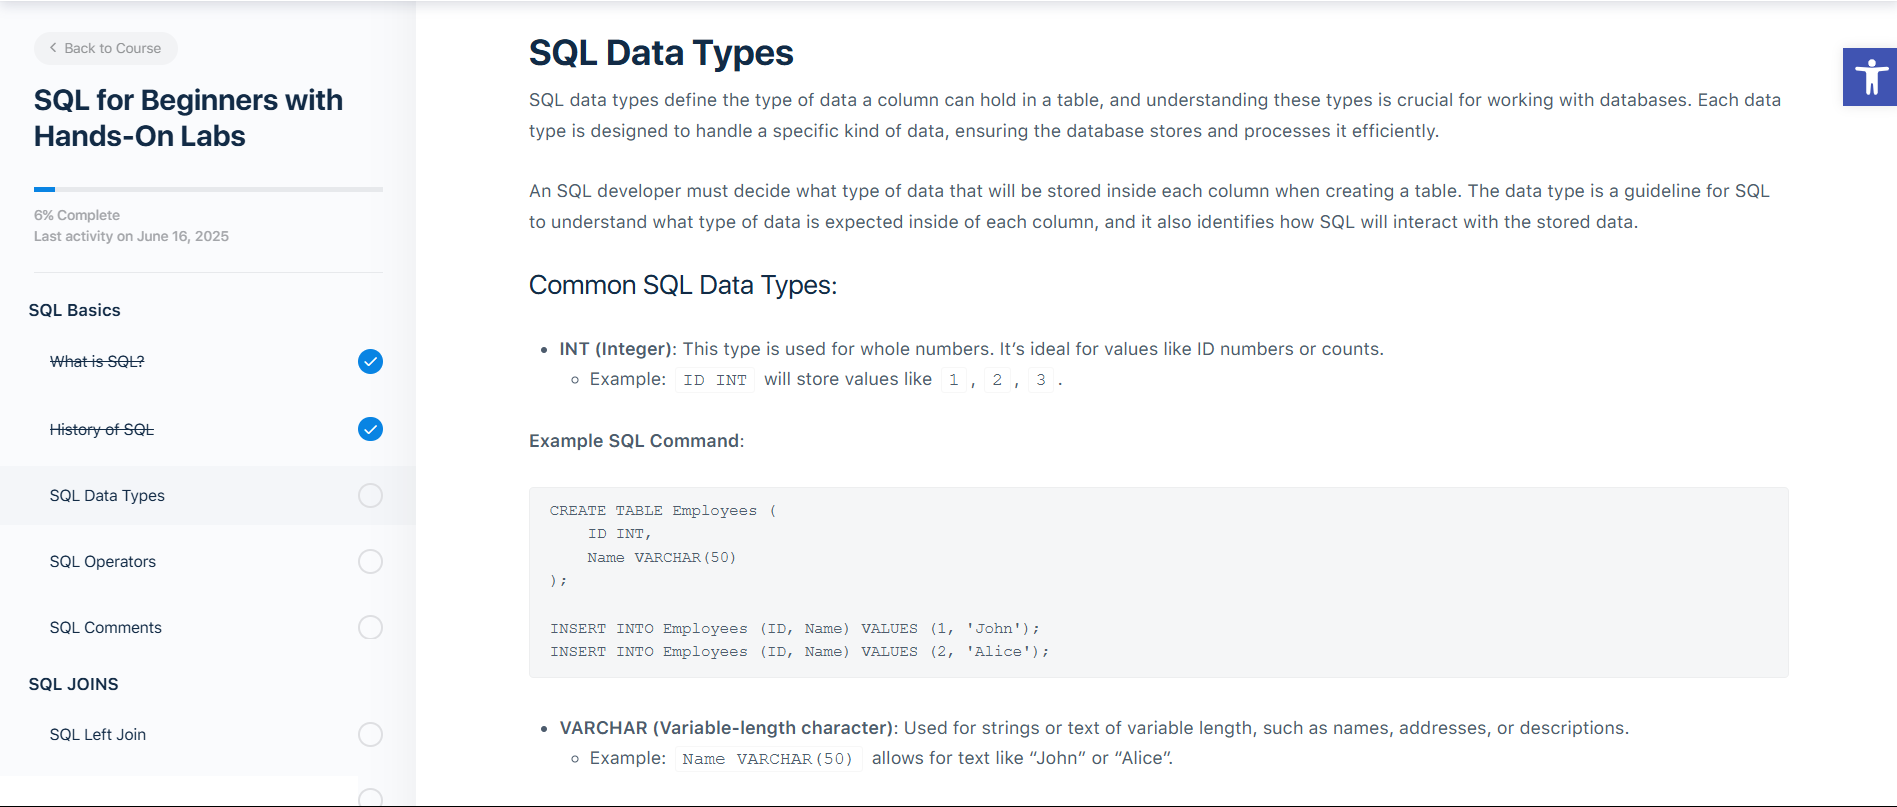1897x807 pixels.
Task: Open the SQL Comments lesson link
Action: pyautogui.click(x=105, y=627)
